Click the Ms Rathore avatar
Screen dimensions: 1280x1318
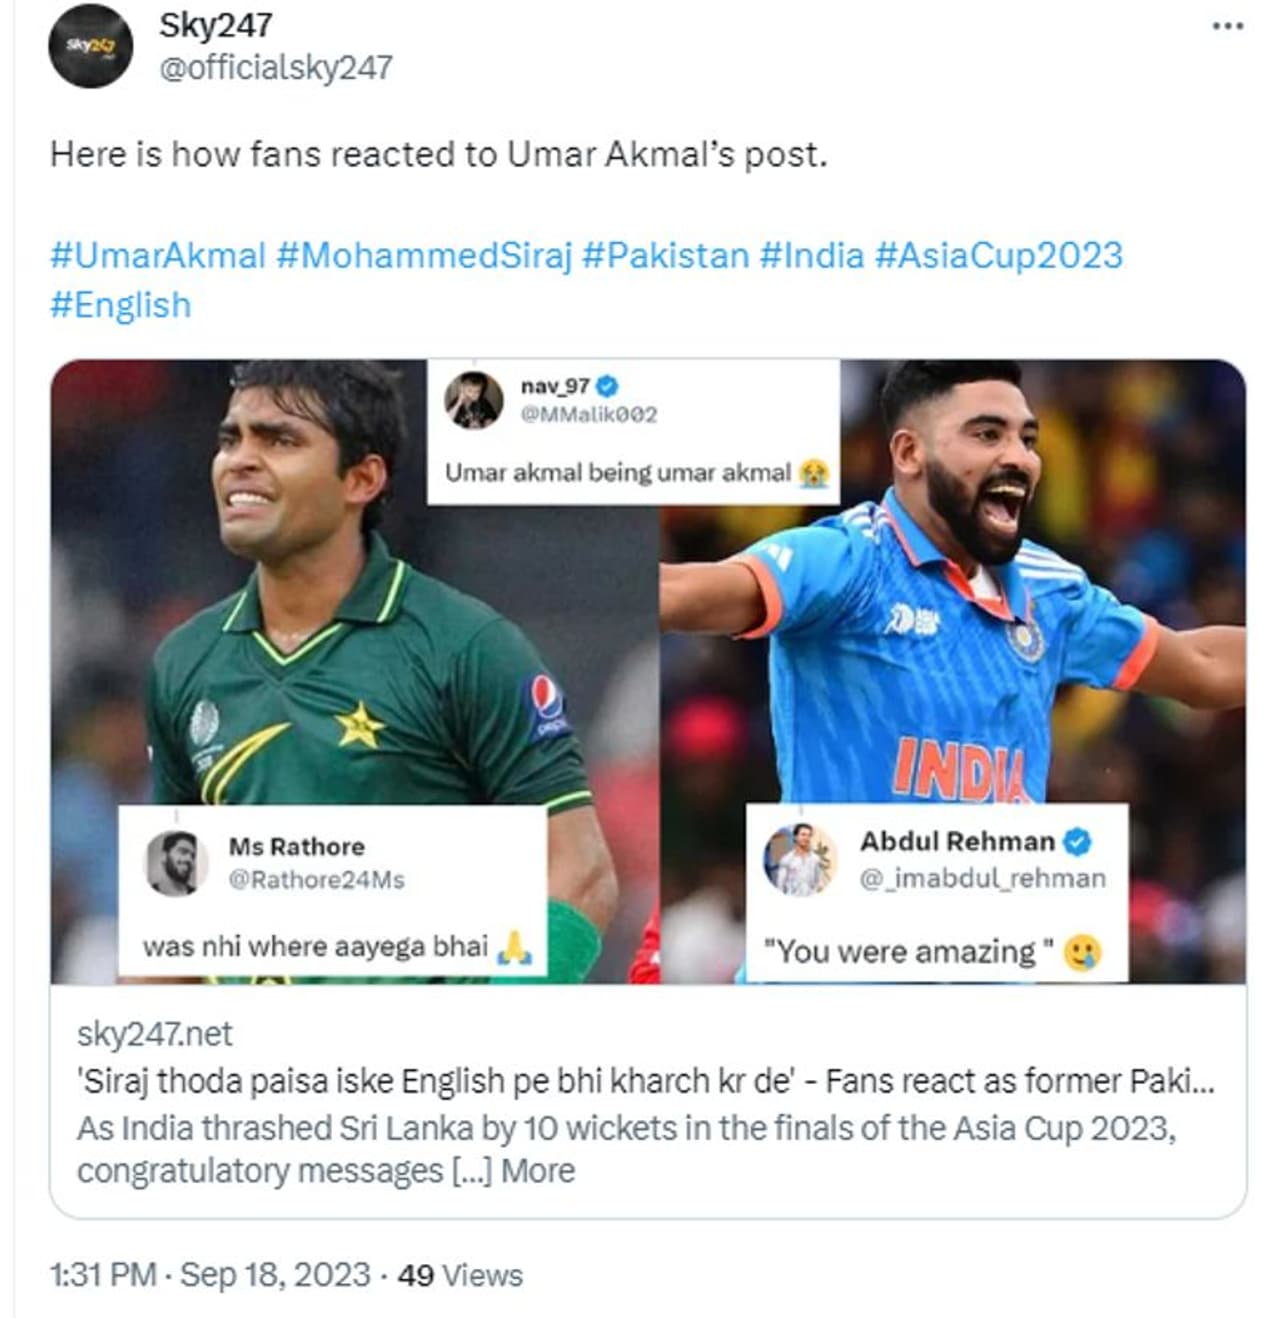(x=177, y=863)
